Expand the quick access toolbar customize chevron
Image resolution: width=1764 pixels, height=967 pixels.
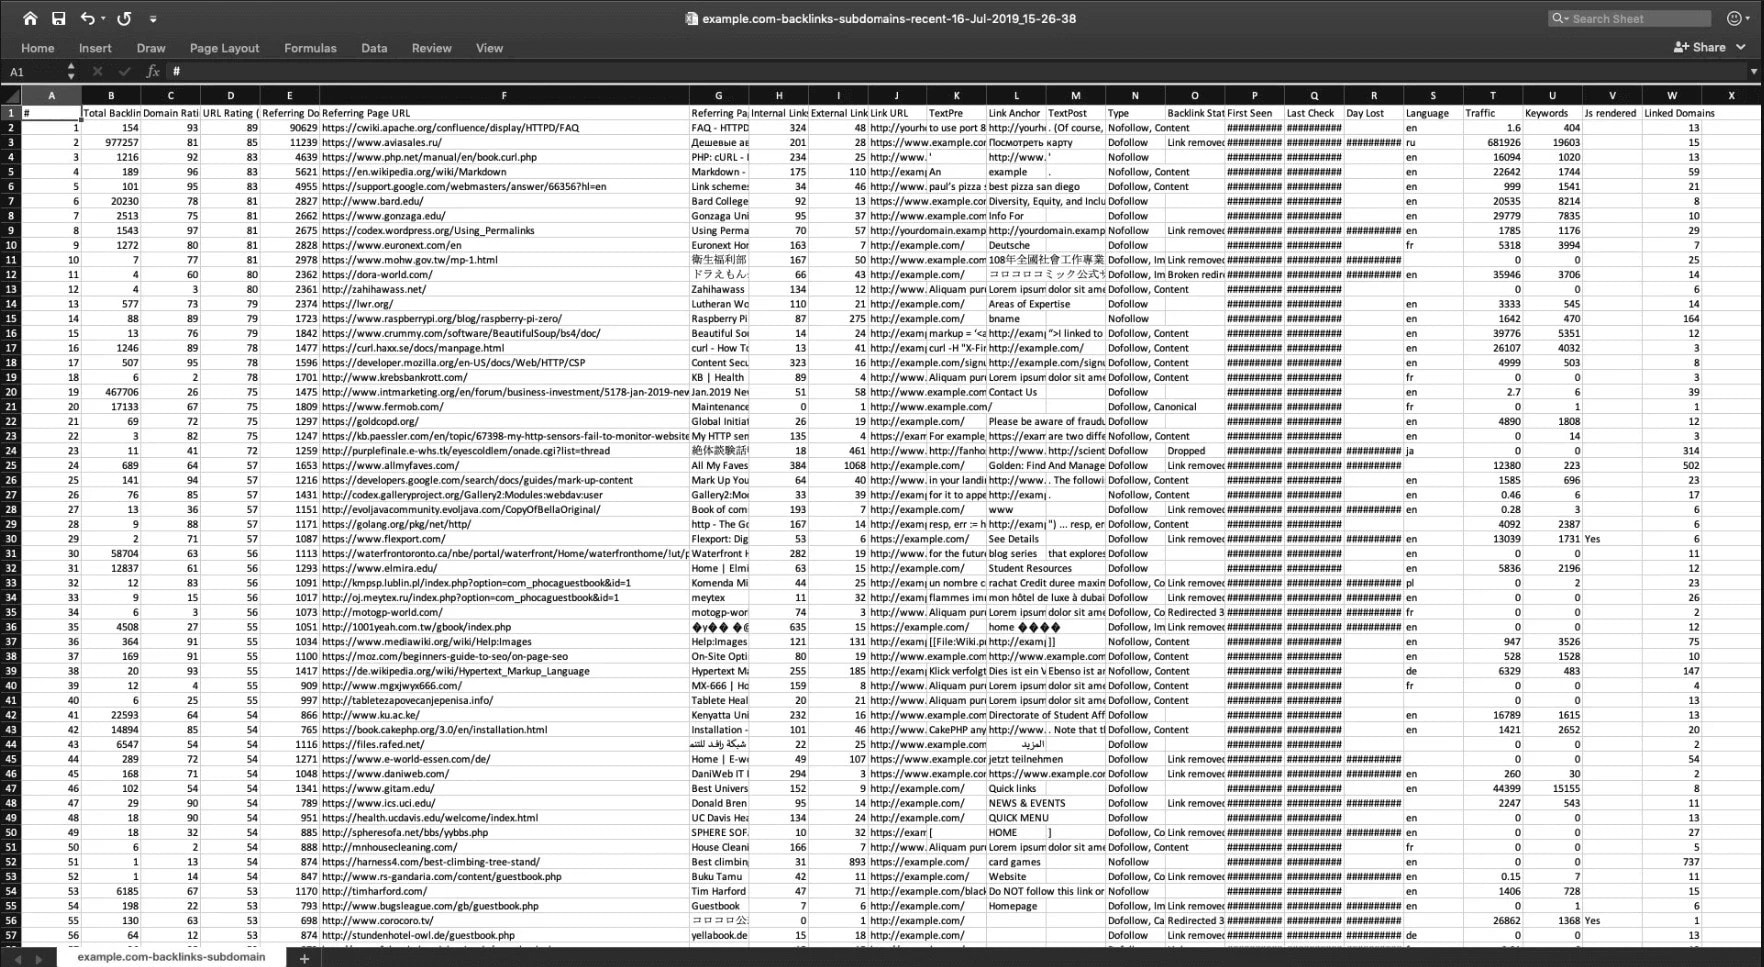(153, 18)
